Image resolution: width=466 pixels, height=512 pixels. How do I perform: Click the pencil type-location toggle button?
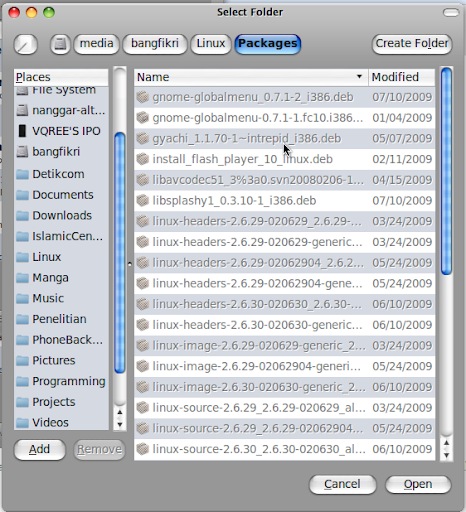coord(25,44)
